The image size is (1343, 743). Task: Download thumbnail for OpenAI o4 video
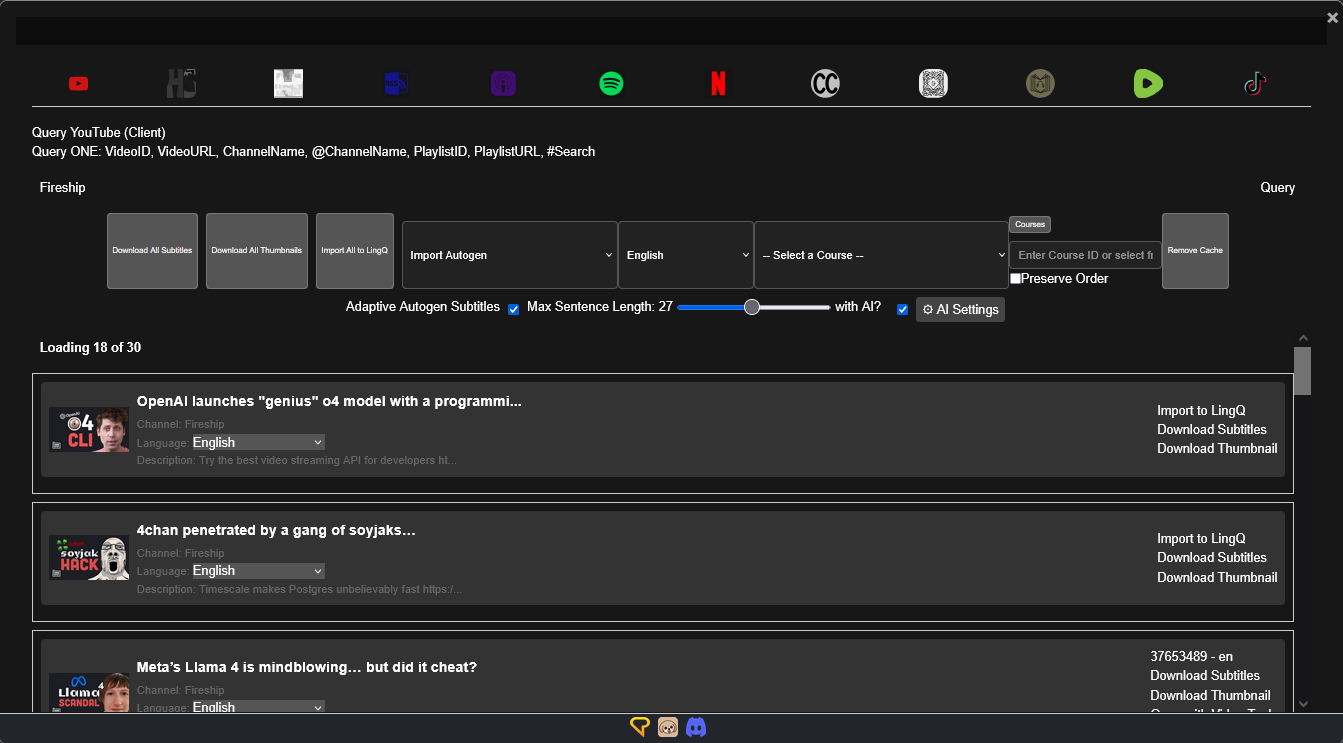[1217, 448]
